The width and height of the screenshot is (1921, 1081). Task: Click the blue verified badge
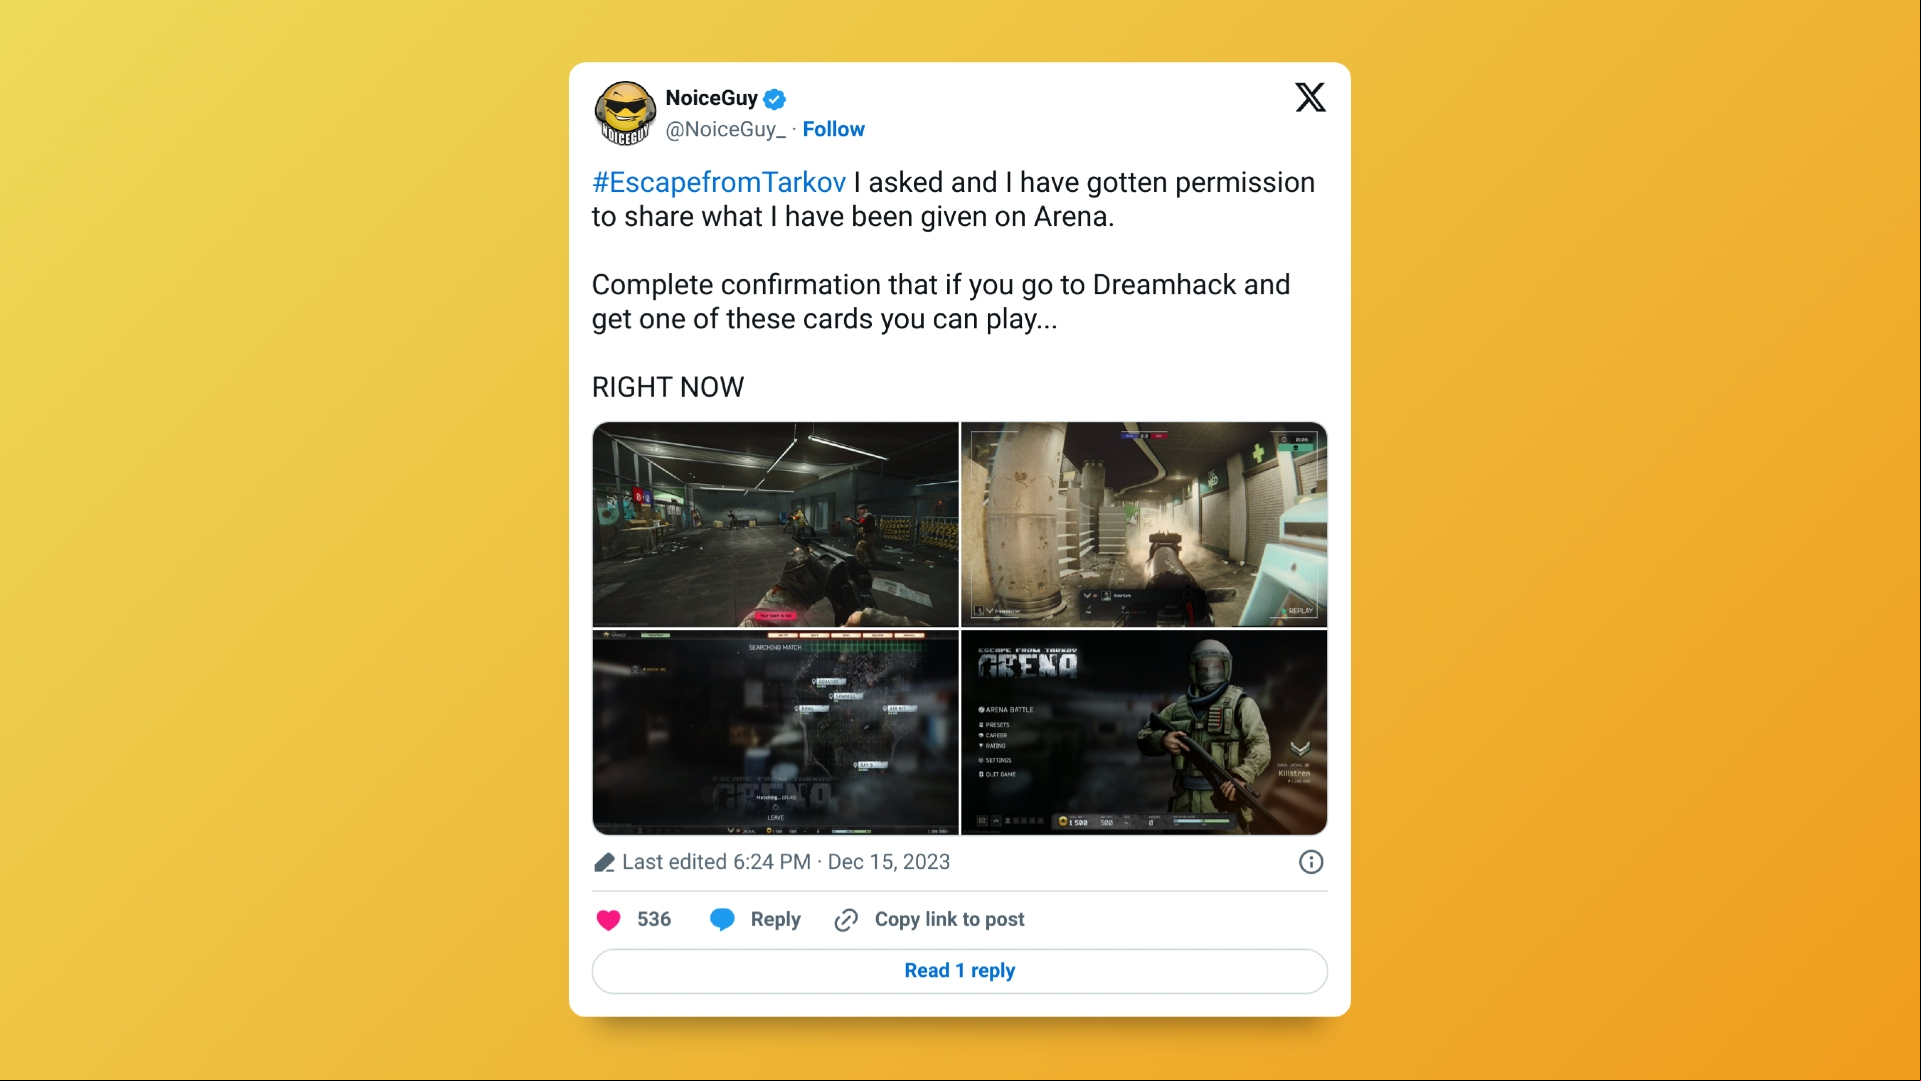tap(774, 99)
